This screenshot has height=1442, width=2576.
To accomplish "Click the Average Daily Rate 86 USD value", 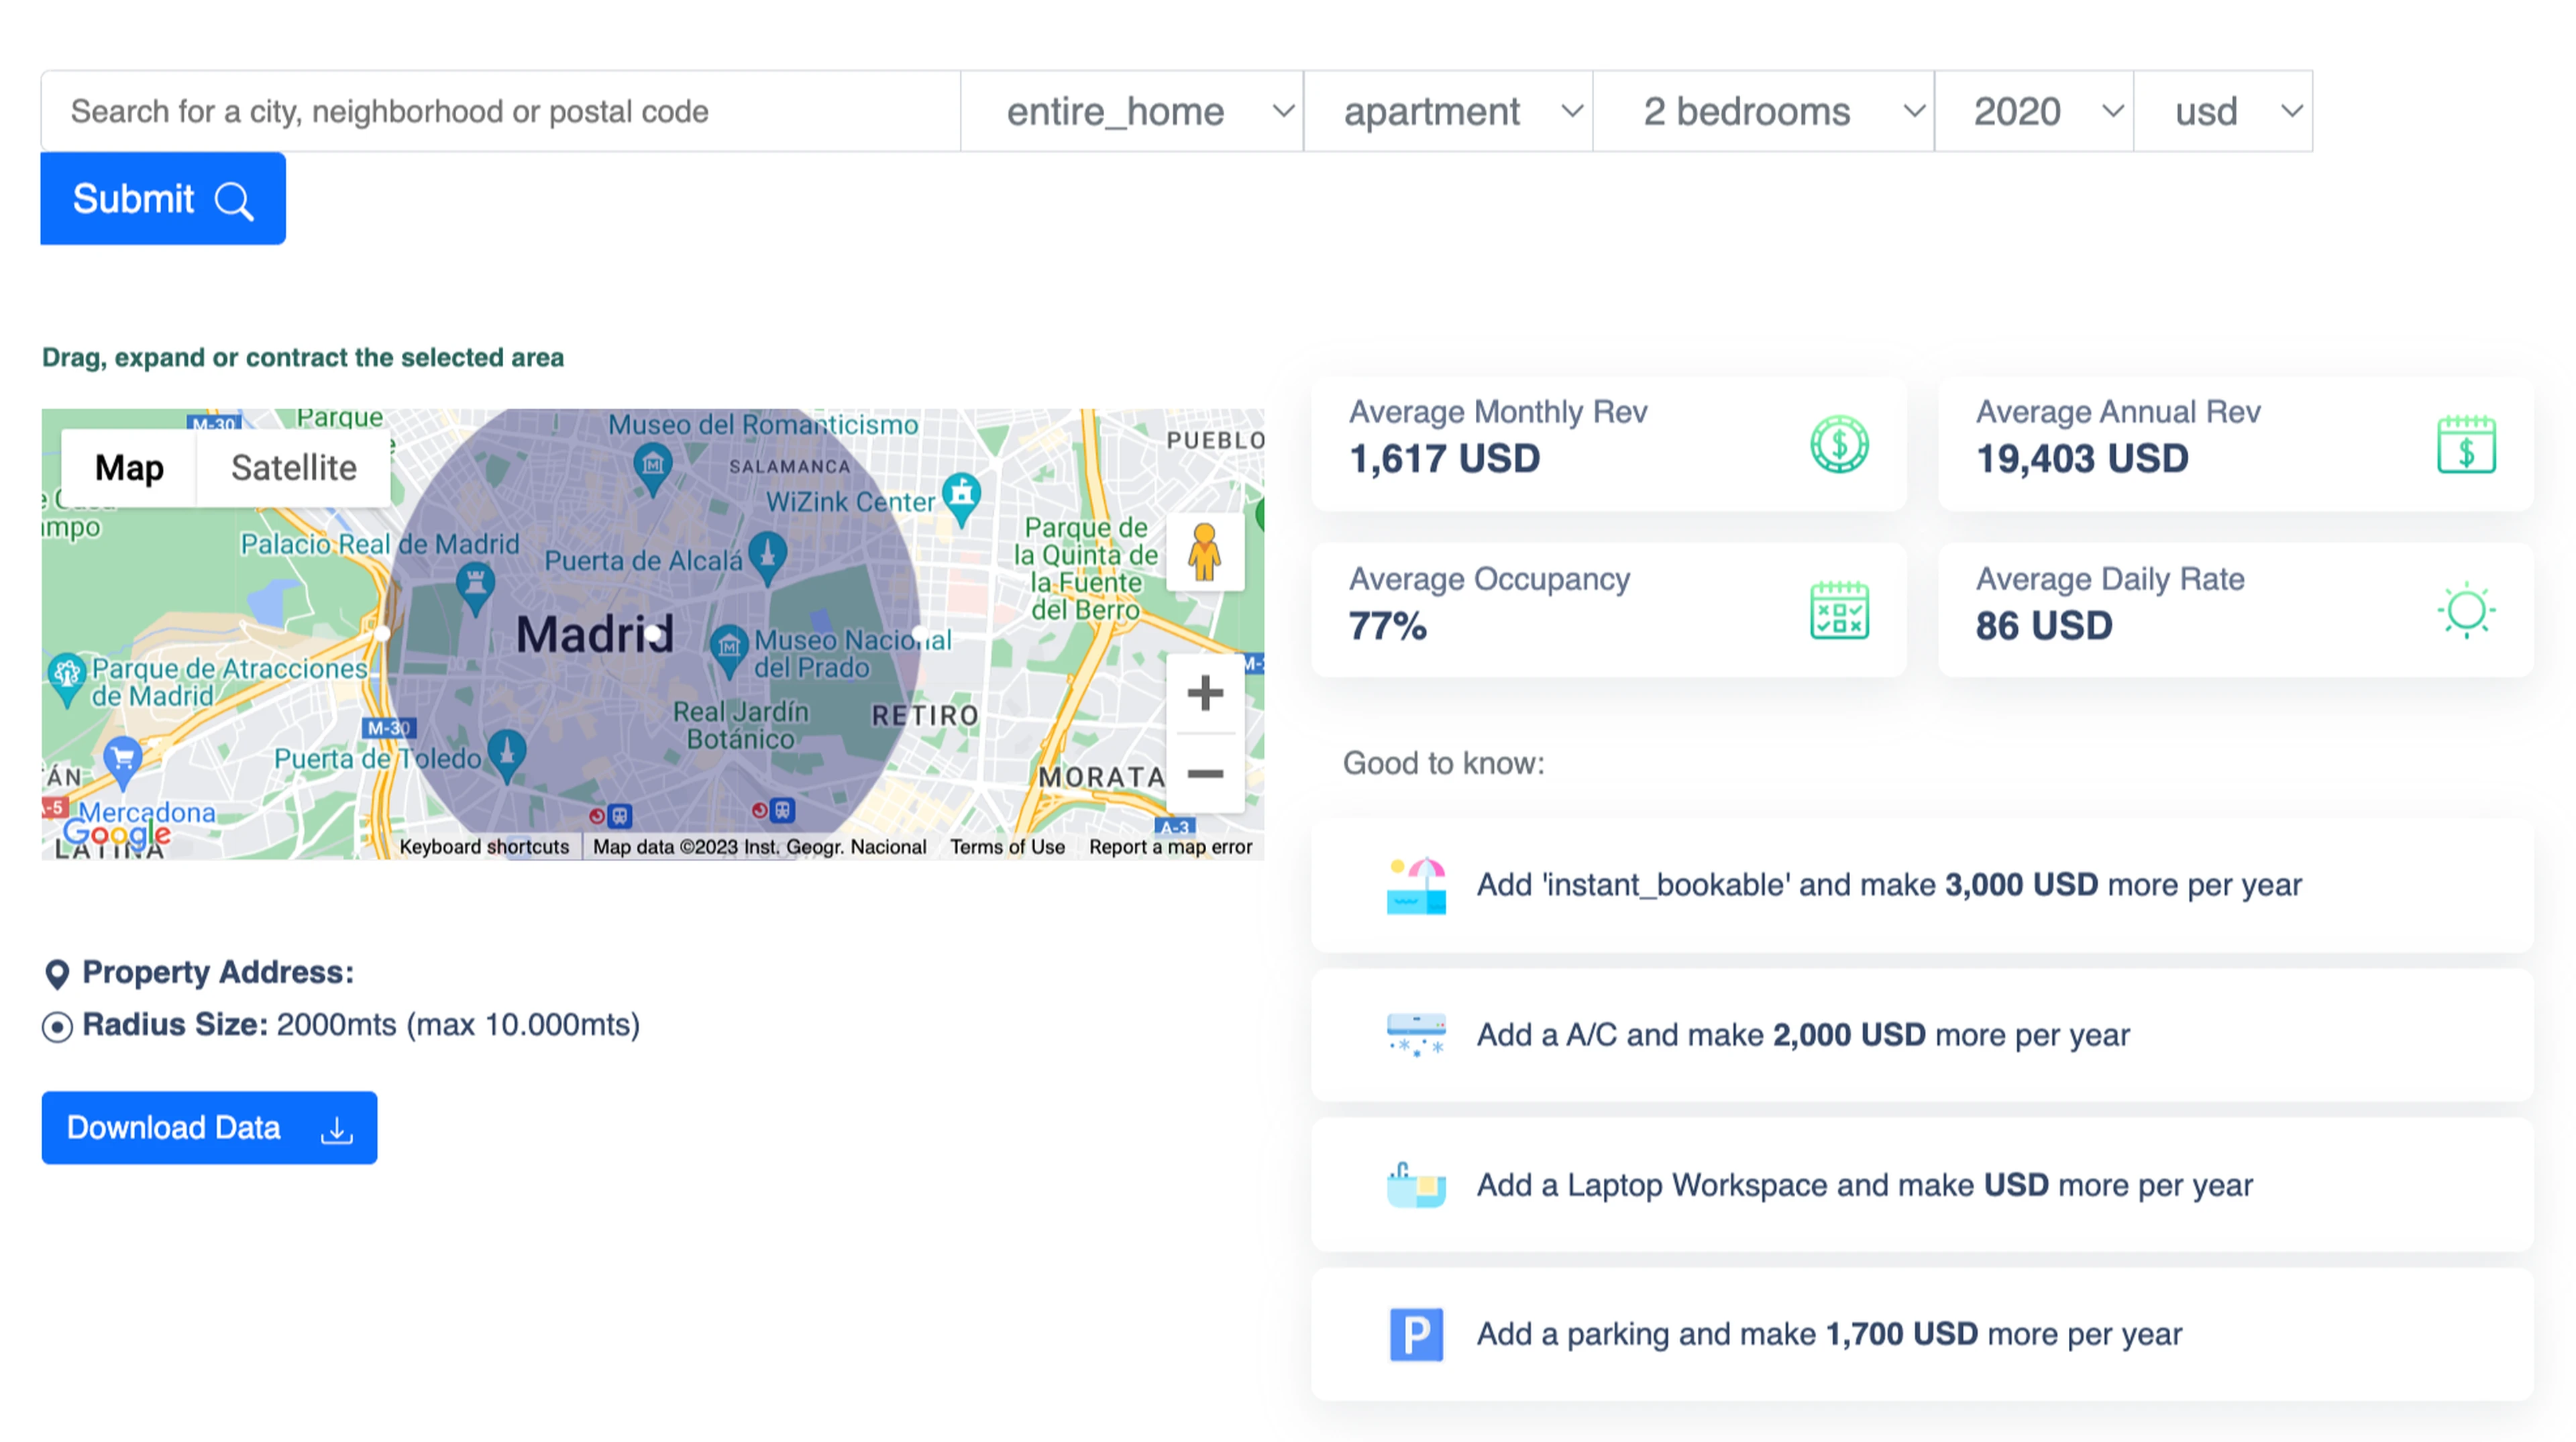I will tap(2044, 626).
